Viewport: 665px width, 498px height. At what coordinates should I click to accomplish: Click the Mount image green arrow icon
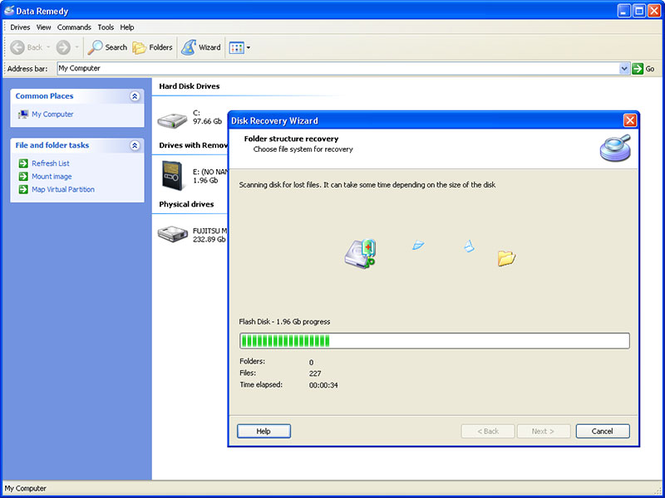(x=23, y=176)
